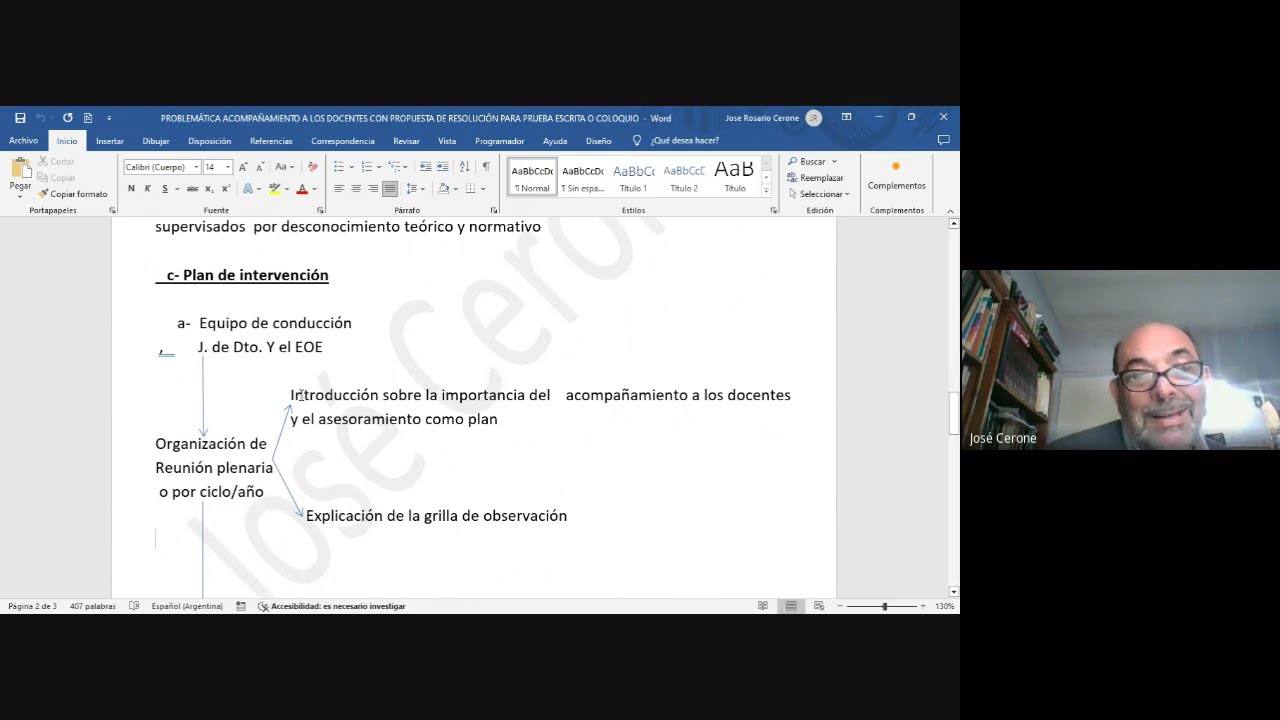1280x720 pixels.
Task: Decrease paragraph indent
Action: [x=426, y=167]
